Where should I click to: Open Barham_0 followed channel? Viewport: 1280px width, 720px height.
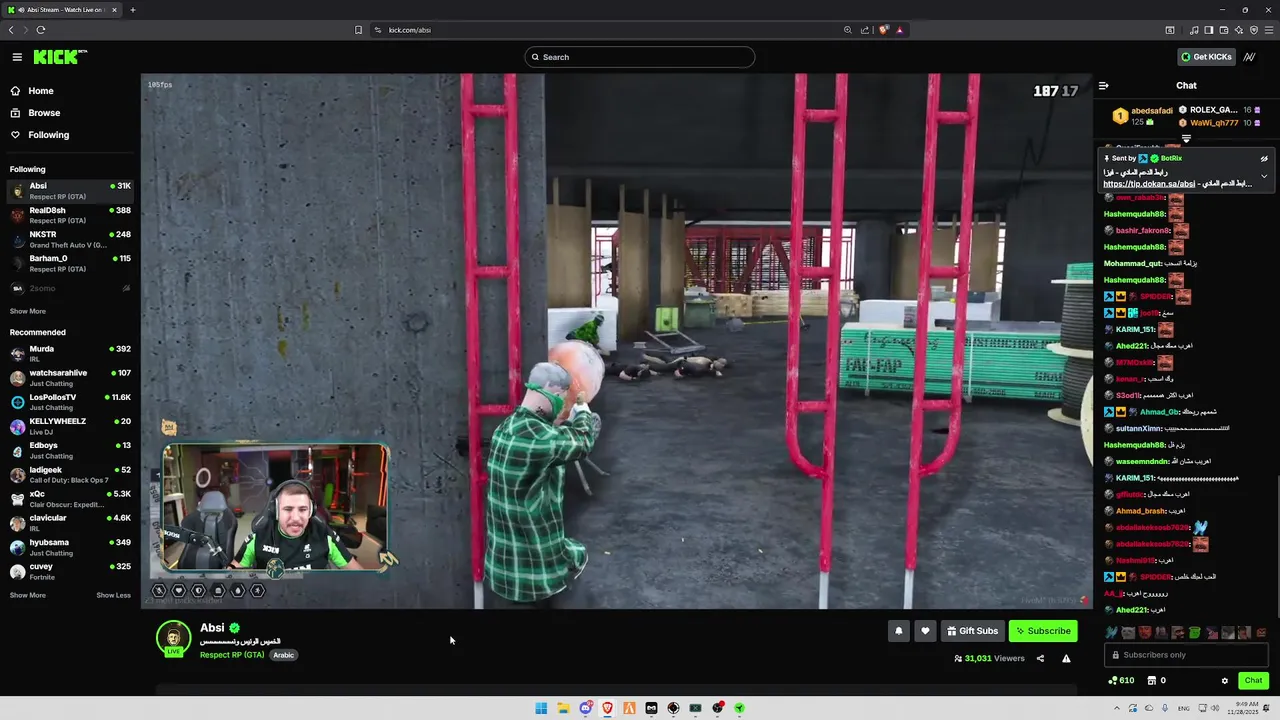[70, 263]
